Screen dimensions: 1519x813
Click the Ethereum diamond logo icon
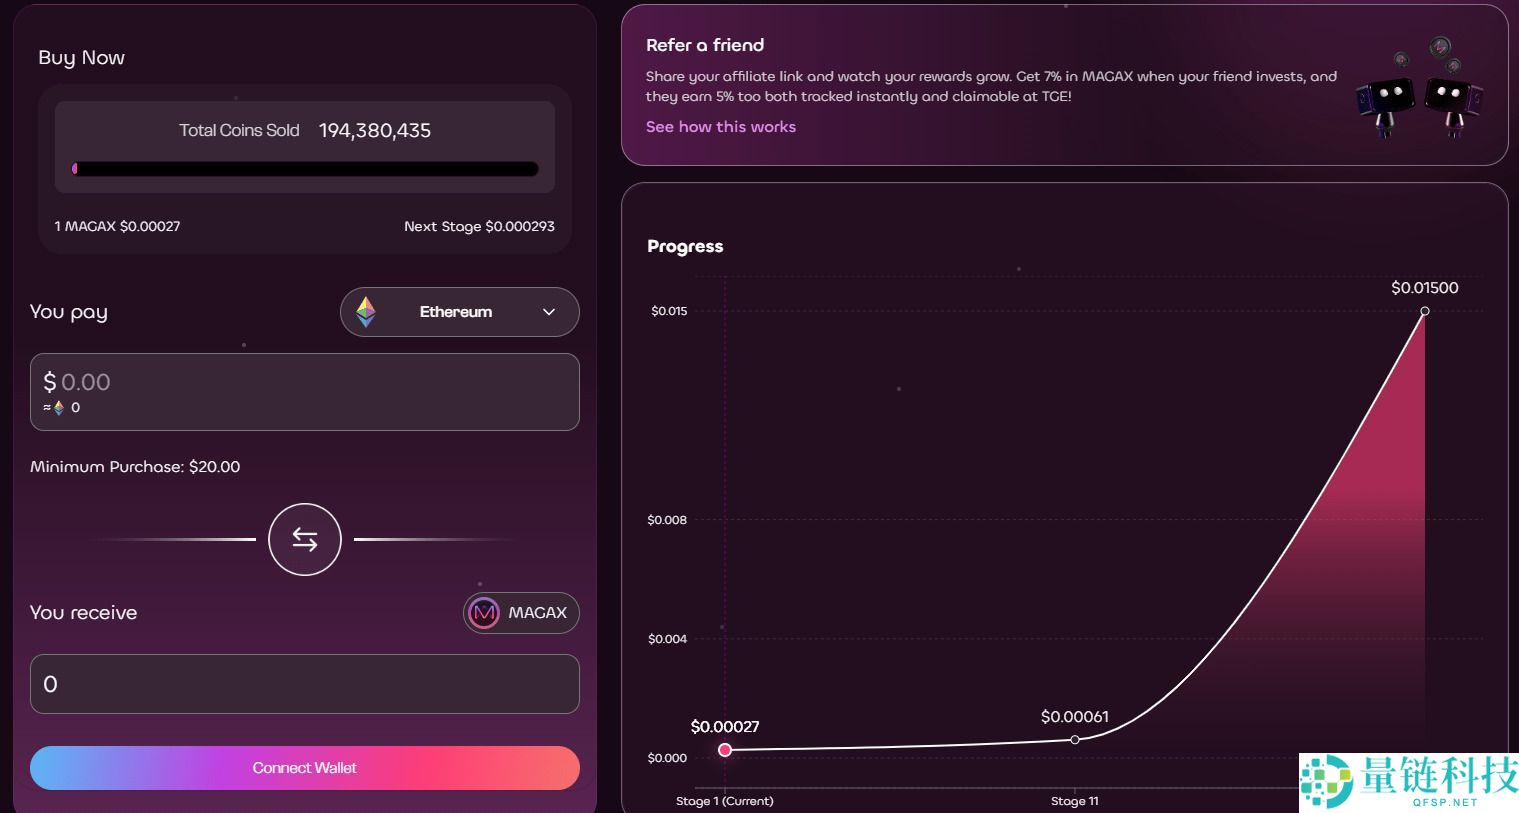[x=366, y=312]
